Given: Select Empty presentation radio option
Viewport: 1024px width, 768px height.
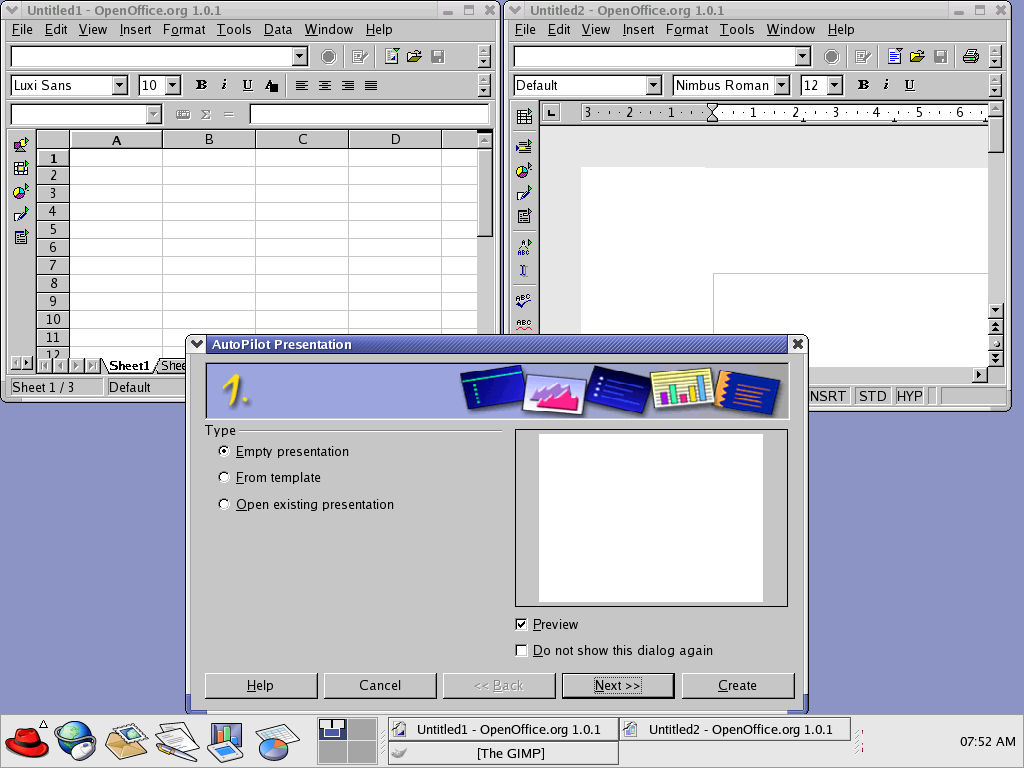Looking at the screenshot, I should click(x=224, y=451).
